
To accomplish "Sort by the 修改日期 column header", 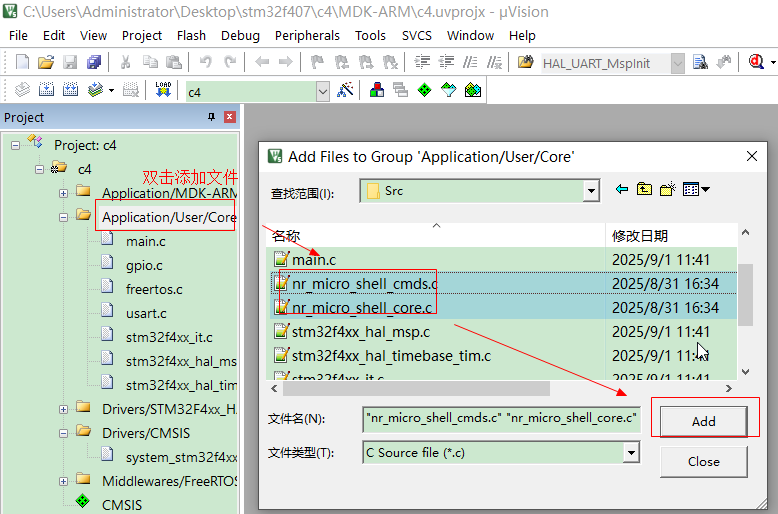I will (x=671, y=236).
